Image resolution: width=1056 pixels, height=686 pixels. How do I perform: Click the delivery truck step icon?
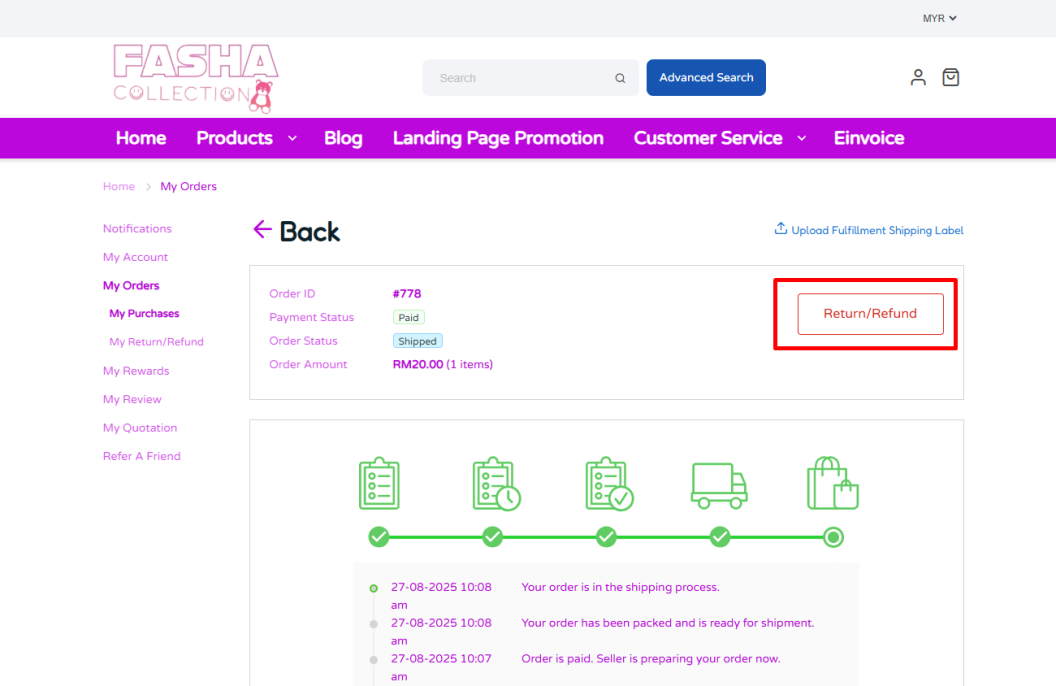(x=719, y=484)
